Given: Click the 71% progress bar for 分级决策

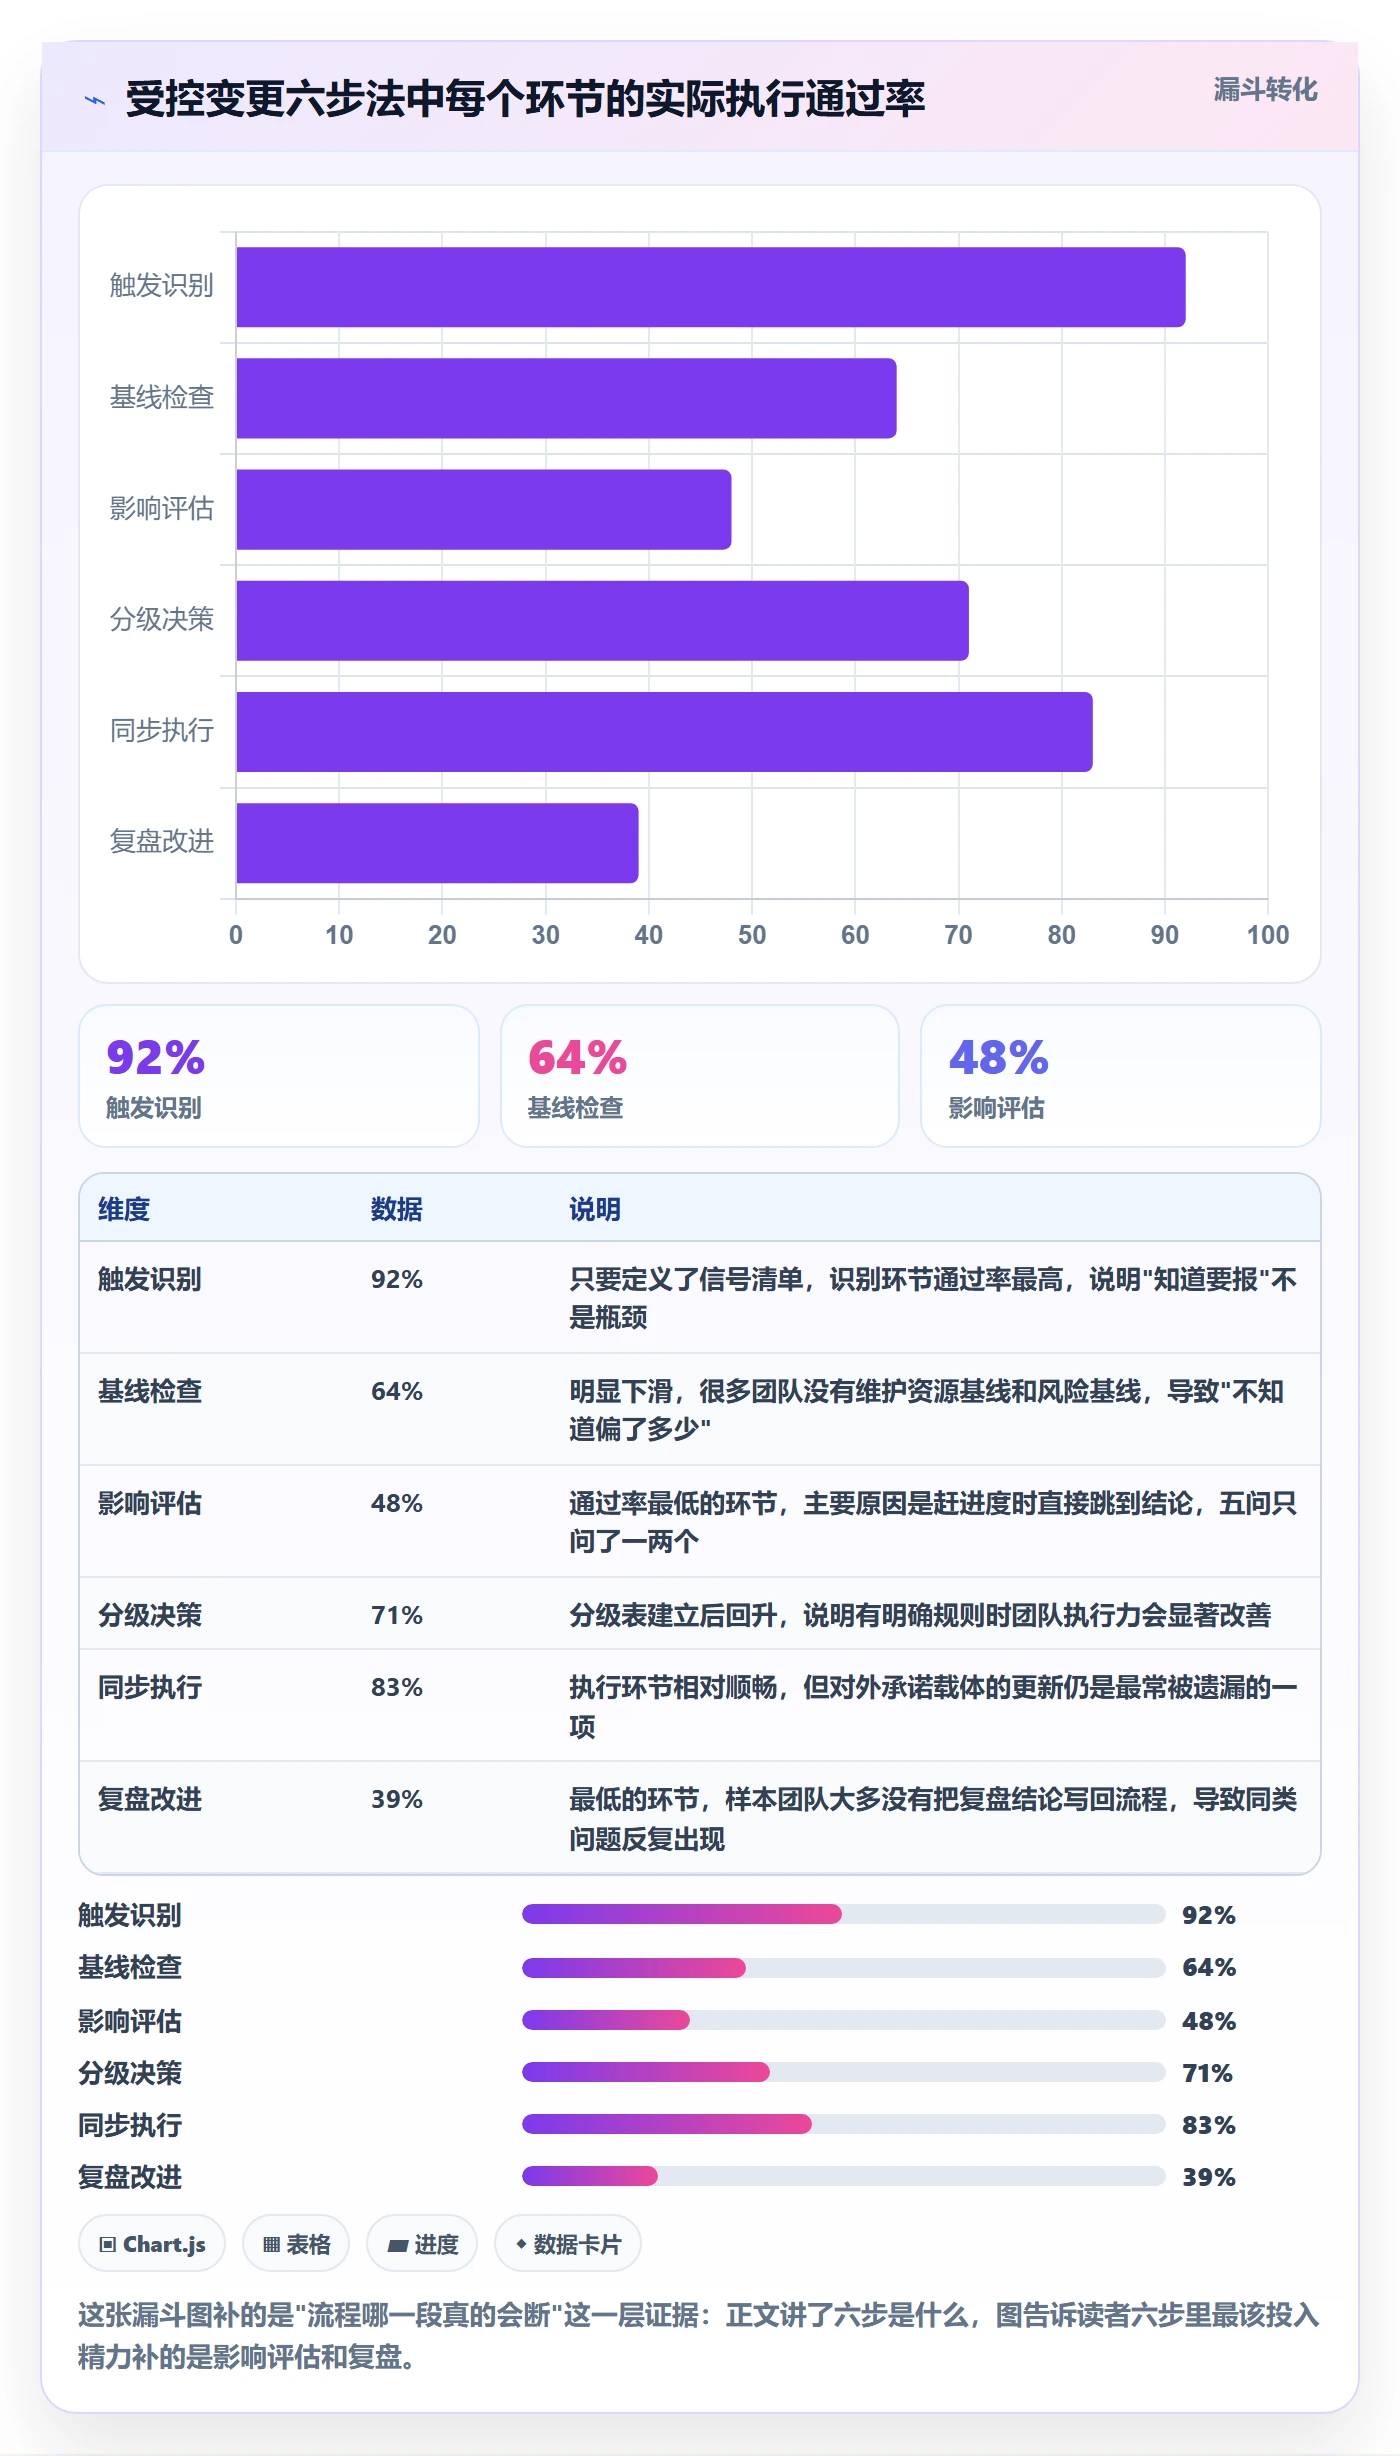Looking at the screenshot, I should tap(844, 2072).
